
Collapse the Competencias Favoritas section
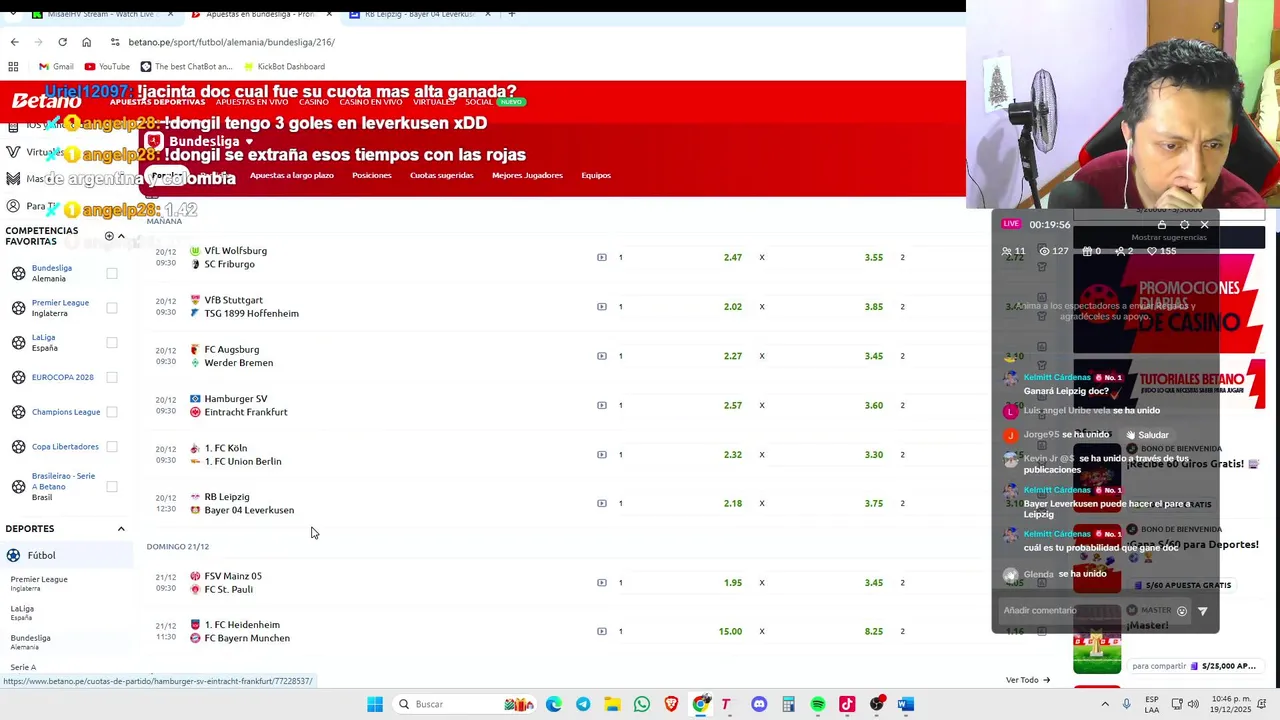(121, 237)
